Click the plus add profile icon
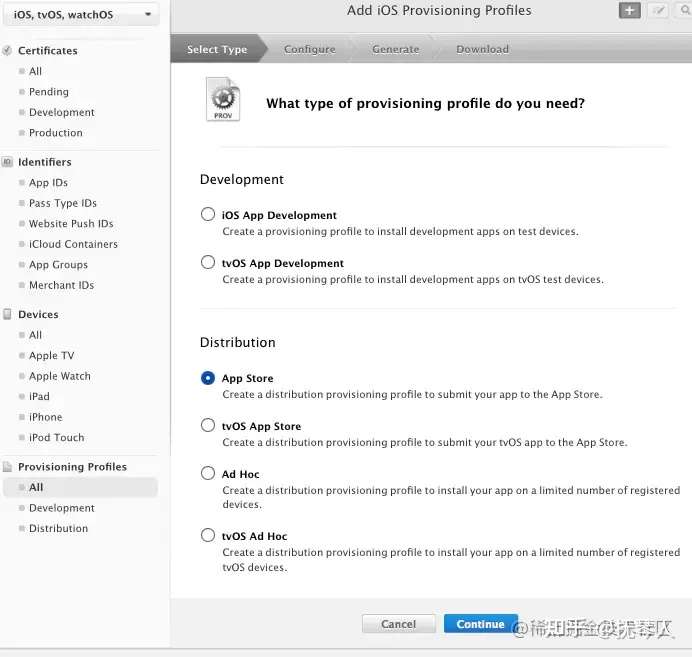 pos(629,11)
